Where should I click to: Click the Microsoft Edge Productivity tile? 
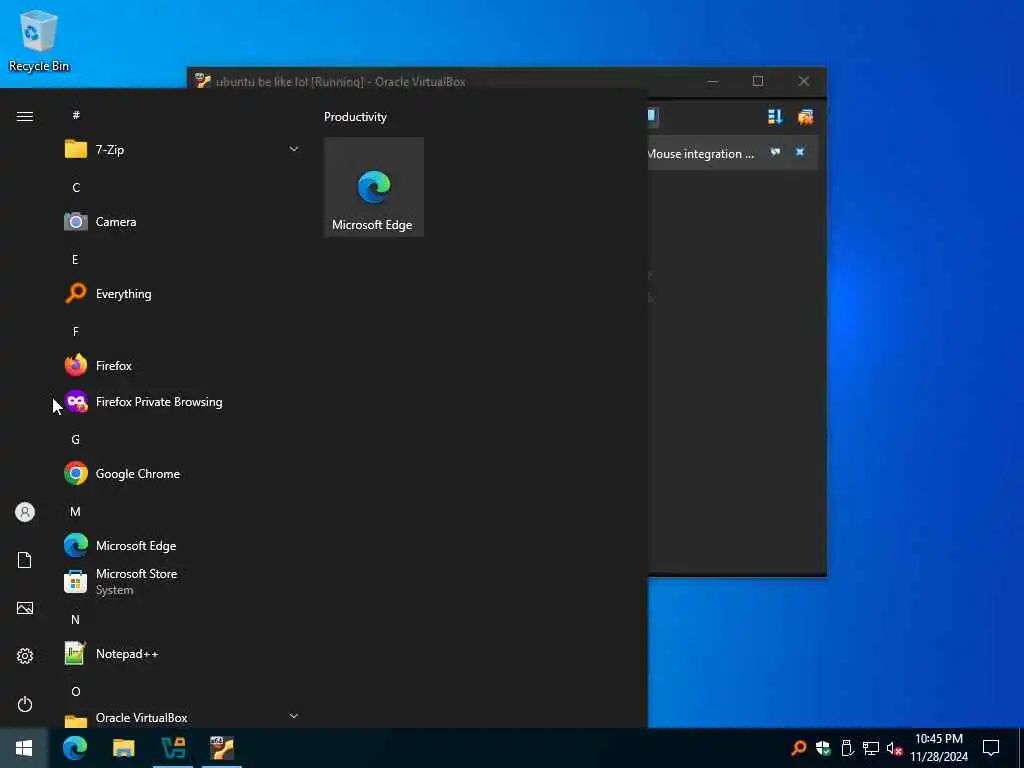(x=374, y=187)
